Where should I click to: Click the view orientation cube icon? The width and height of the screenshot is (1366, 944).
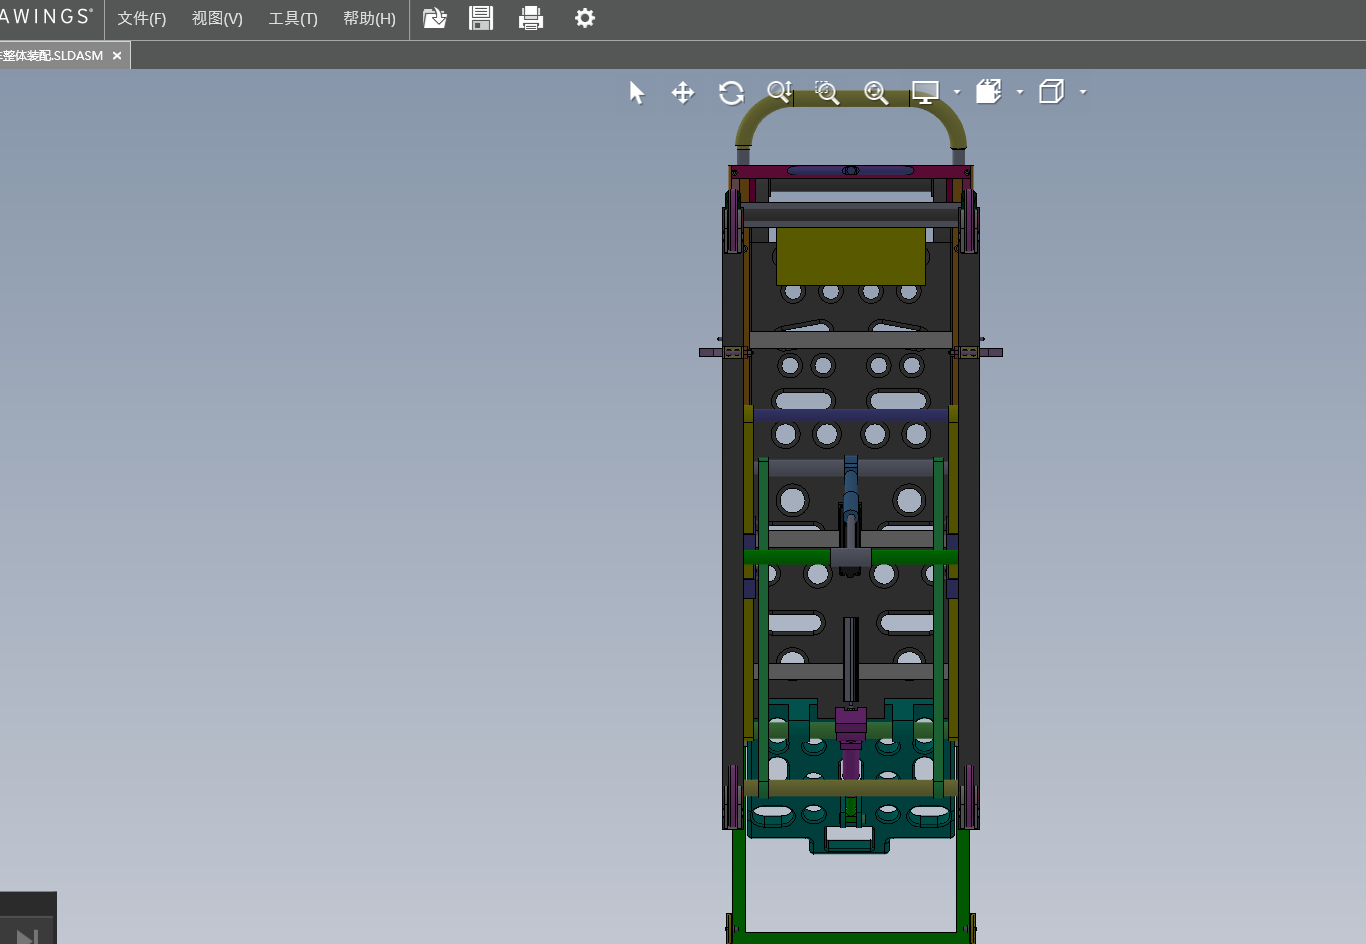click(x=1051, y=92)
